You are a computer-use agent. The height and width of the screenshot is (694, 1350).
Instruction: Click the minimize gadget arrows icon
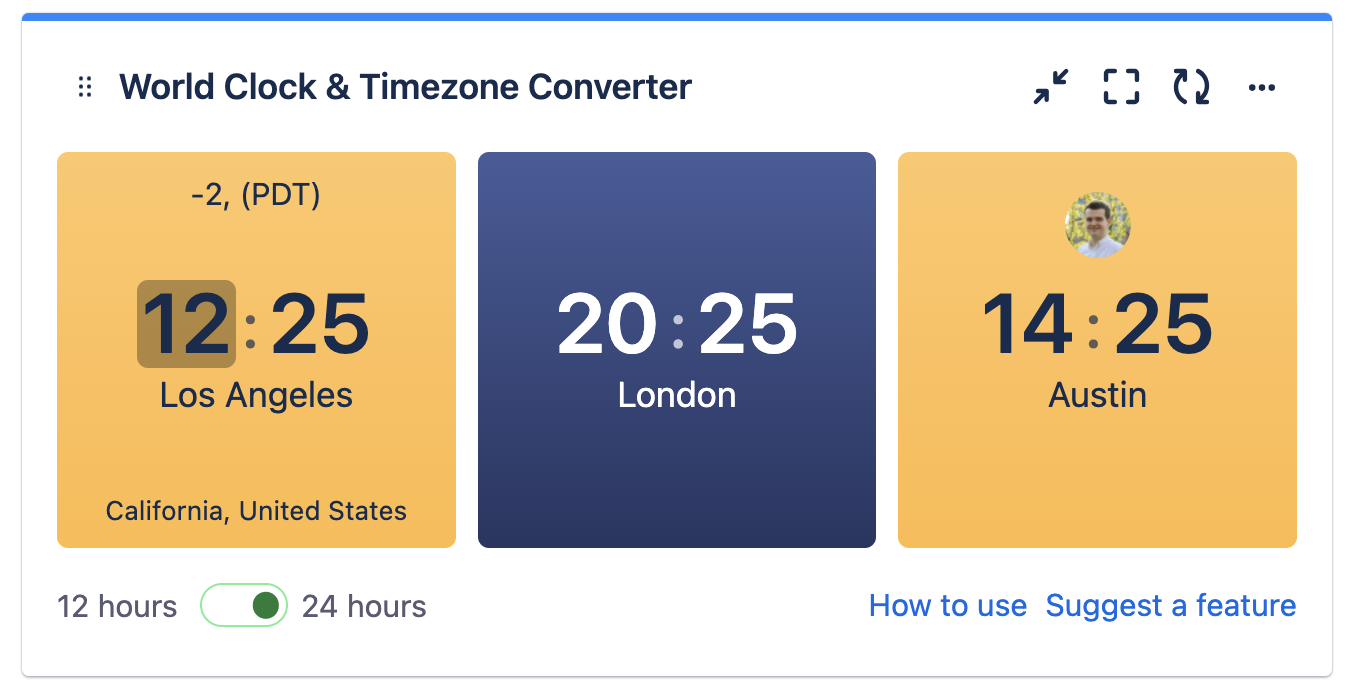pyautogui.click(x=1051, y=87)
